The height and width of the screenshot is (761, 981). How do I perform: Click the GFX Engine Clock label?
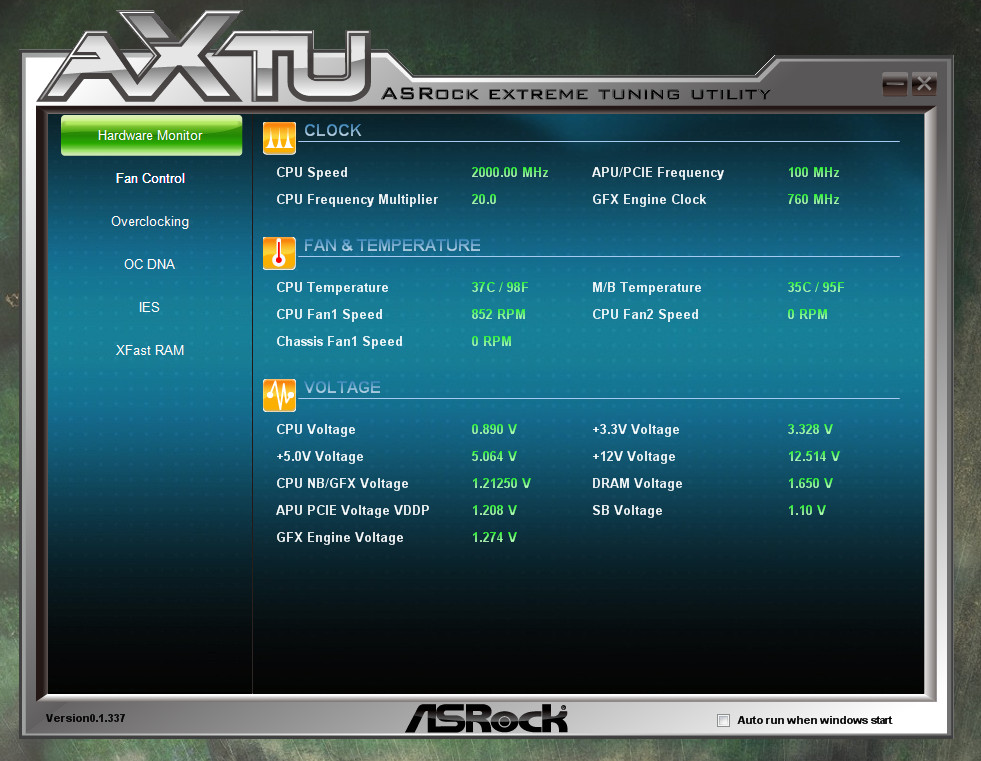tap(649, 199)
